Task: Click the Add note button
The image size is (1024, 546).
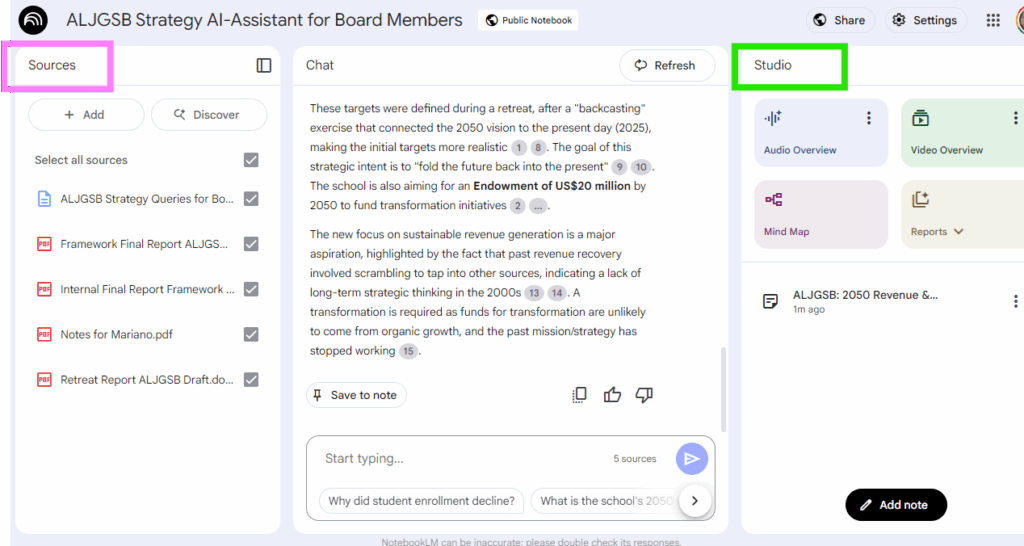Action: (x=895, y=505)
